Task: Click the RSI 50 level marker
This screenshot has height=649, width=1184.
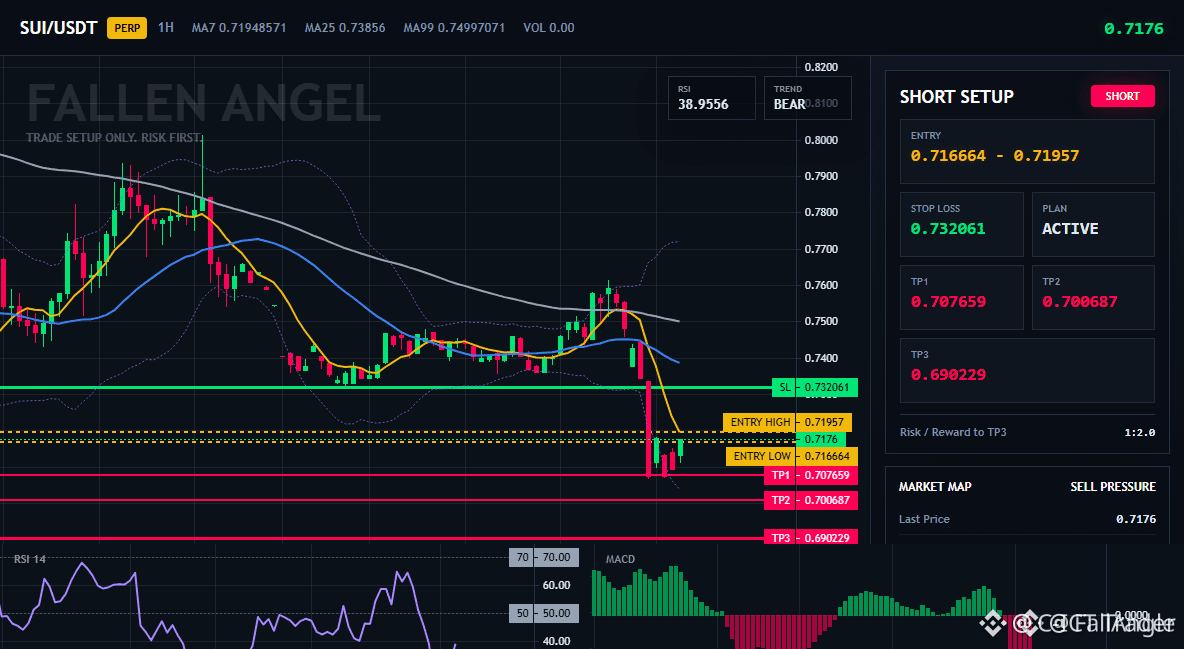Action: click(544, 613)
